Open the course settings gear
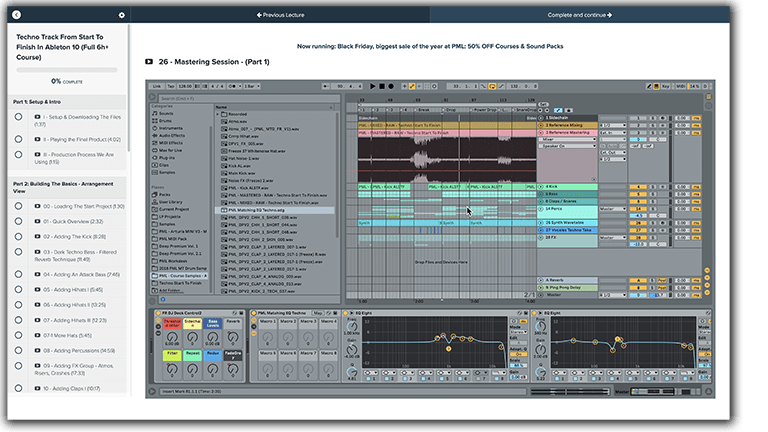Screen dimensions: 768x432 point(121,15)
